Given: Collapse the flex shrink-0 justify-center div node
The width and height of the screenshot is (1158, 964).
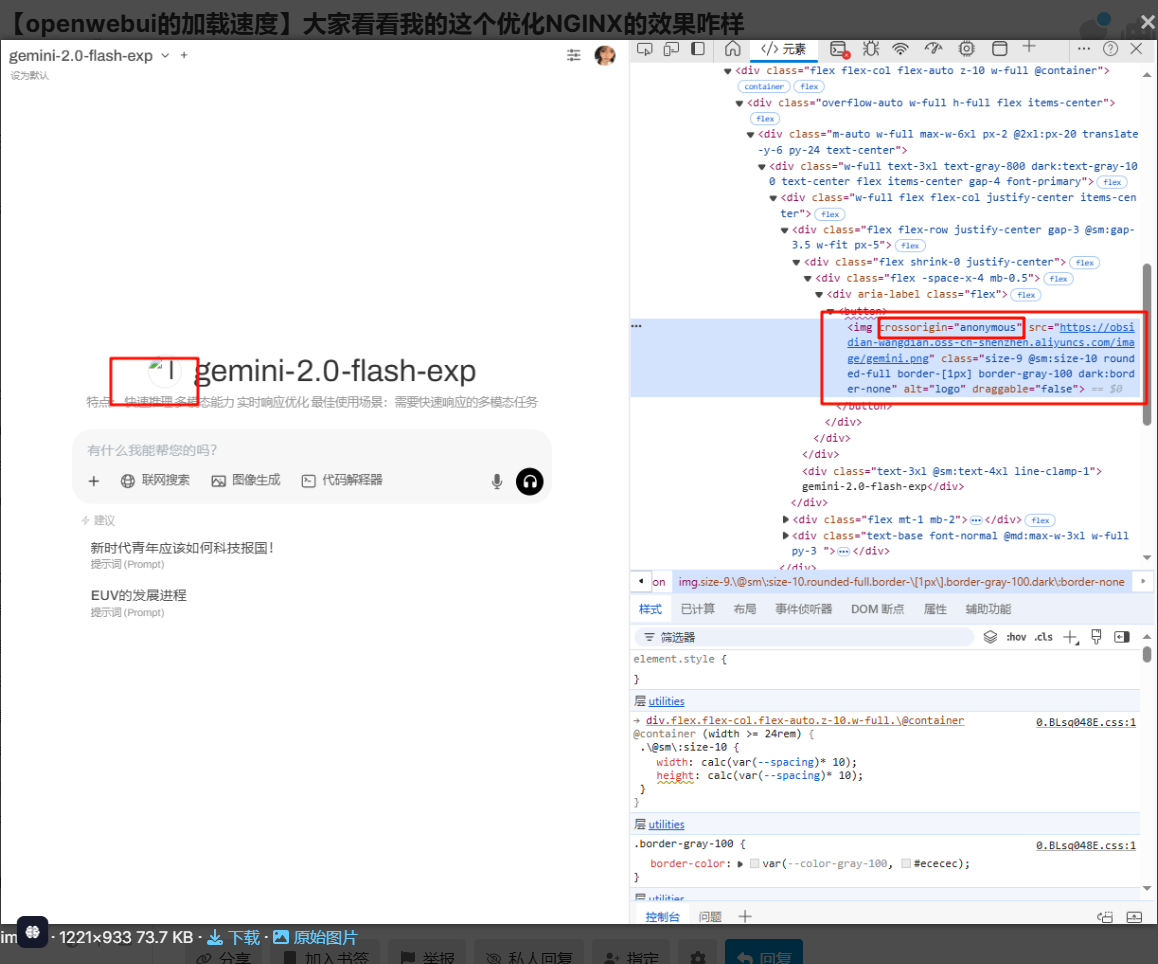Looking at the screenshot, I should tap(796, 262).
